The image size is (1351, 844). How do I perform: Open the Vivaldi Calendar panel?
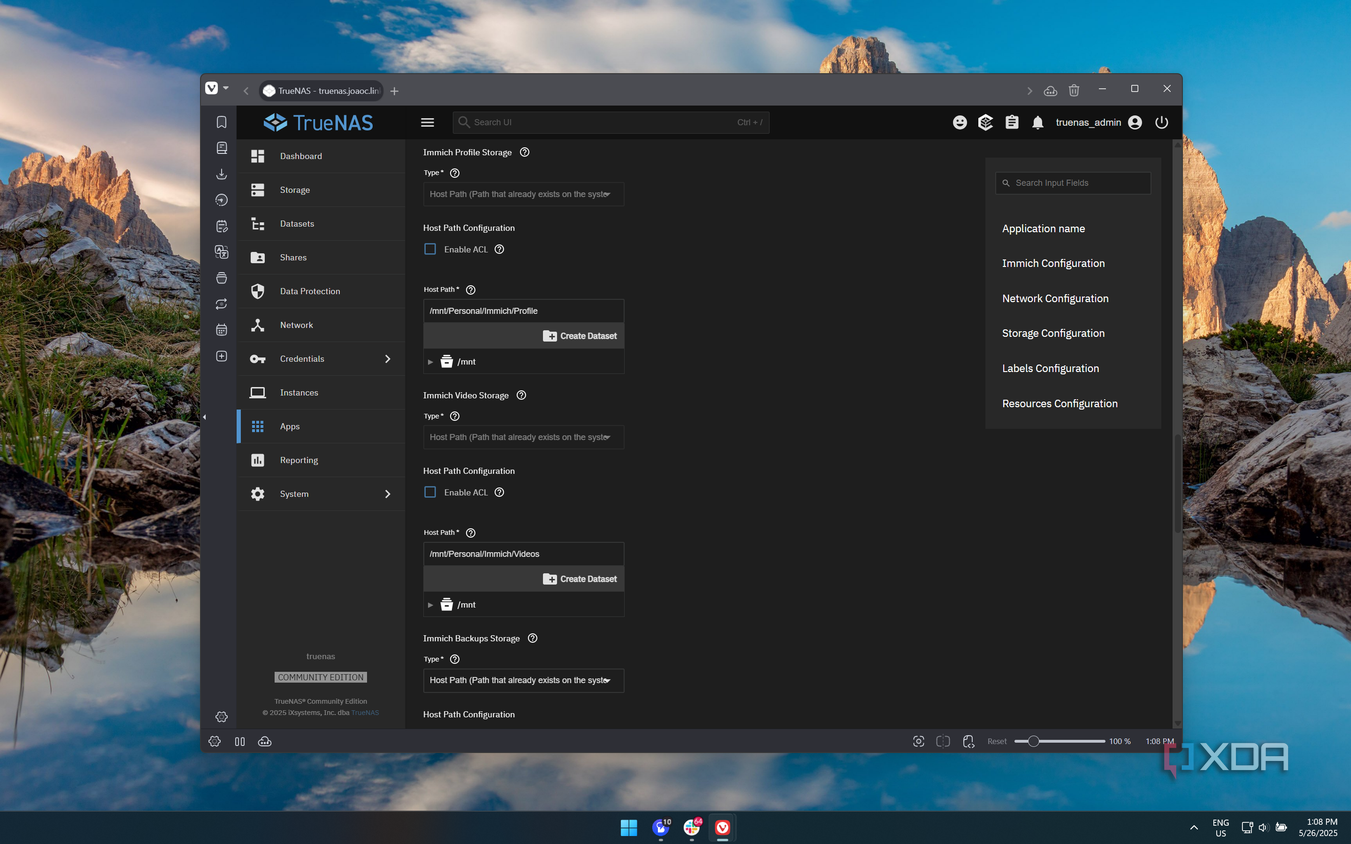(221, 330)
